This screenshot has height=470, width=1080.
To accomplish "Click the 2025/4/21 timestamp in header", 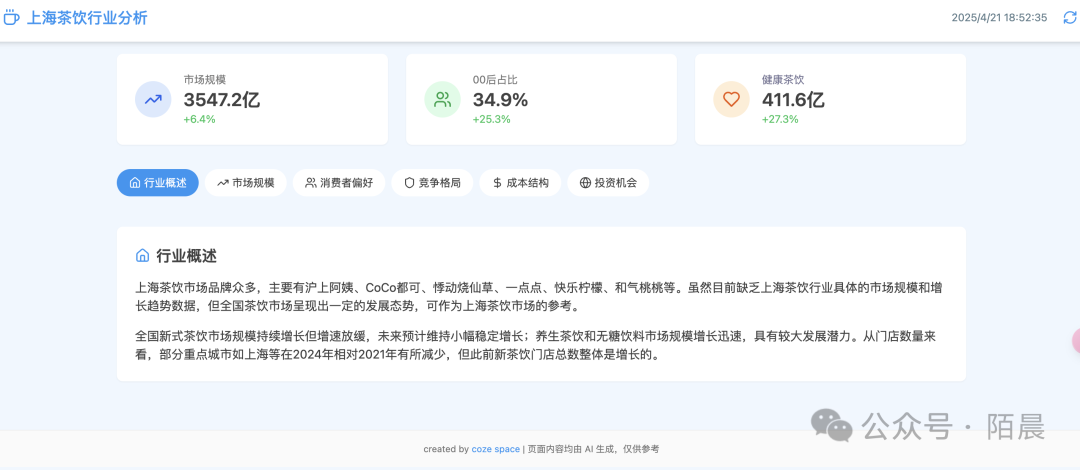I will pyautogui.click(x=998, y=17).
